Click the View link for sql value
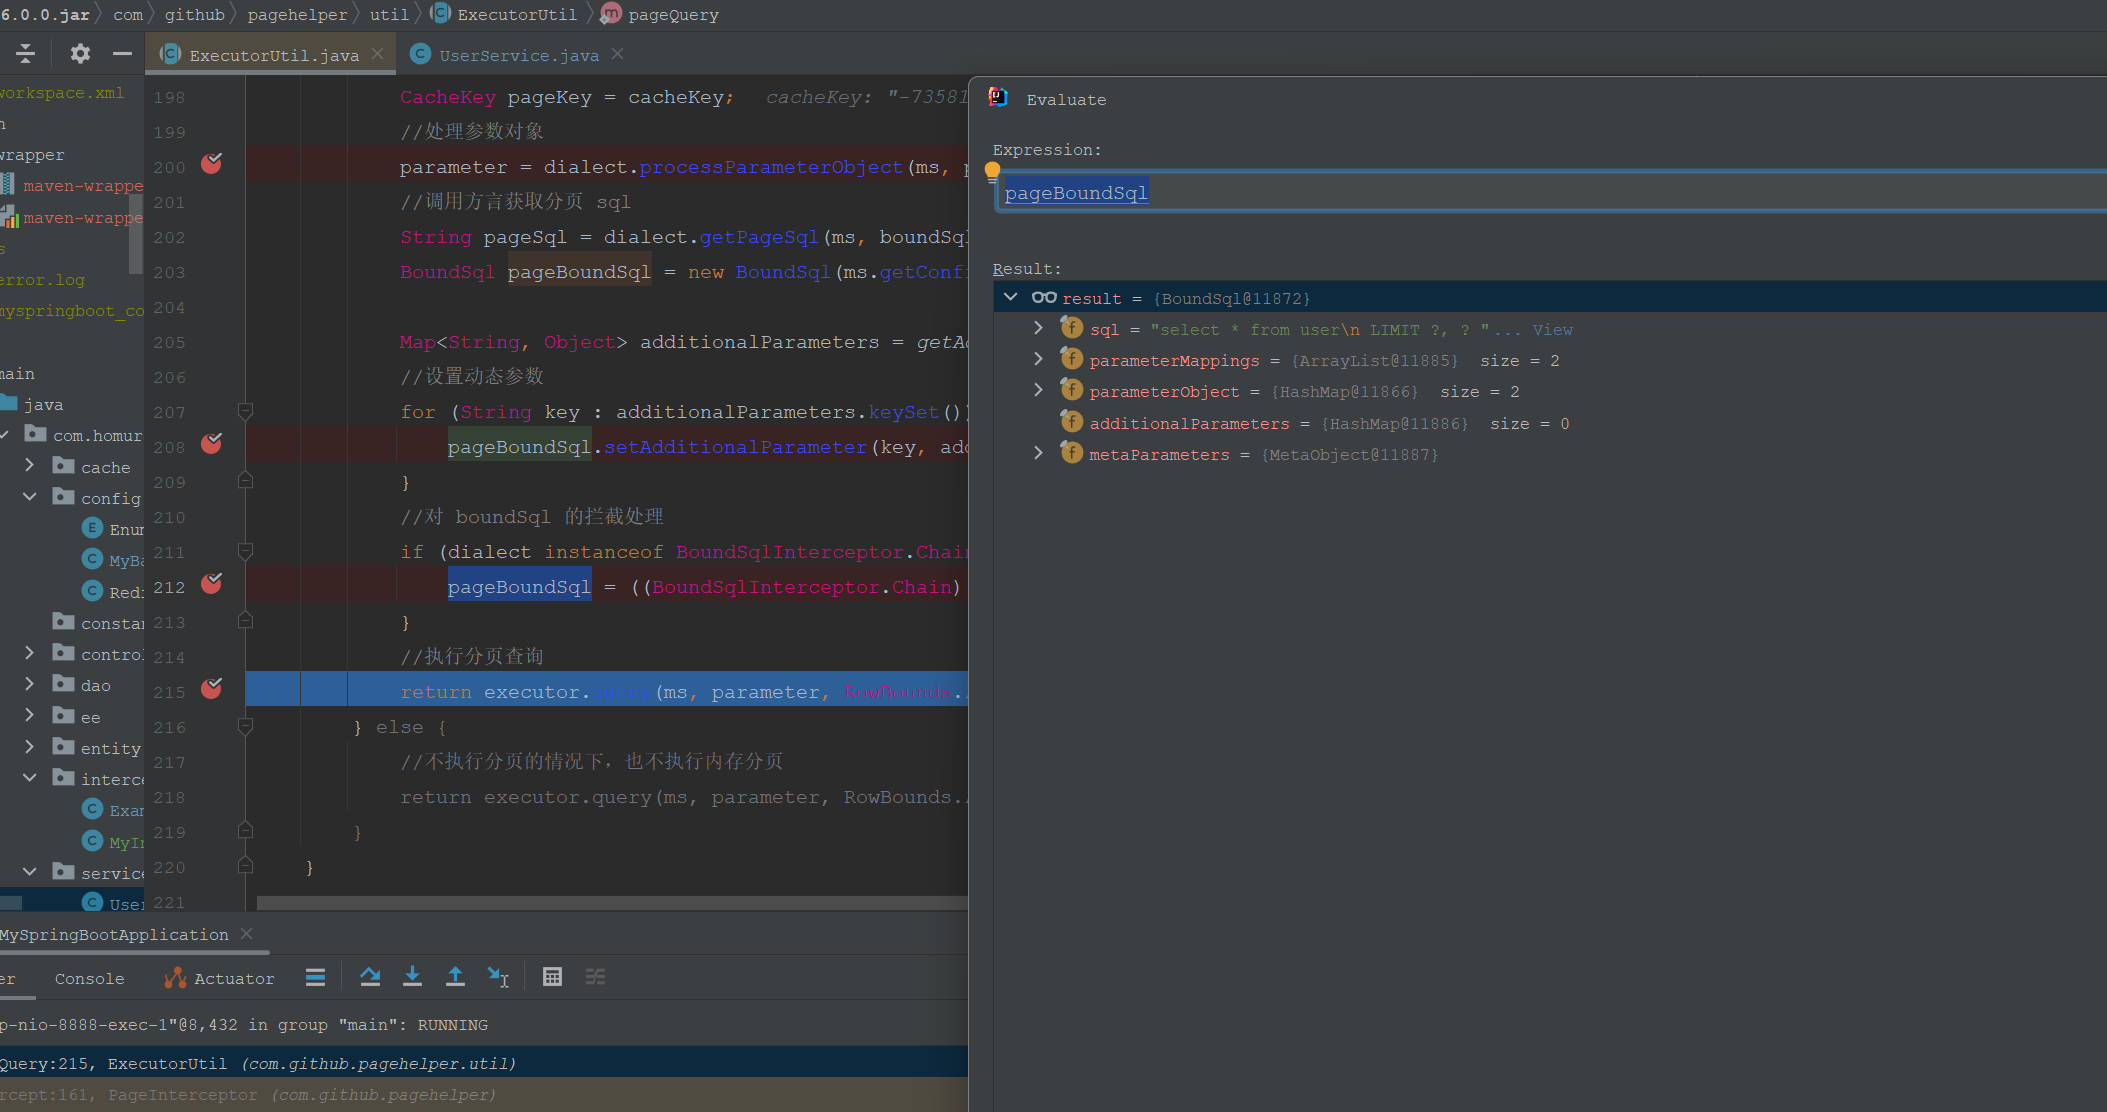2107x1112 pixels. [1552, 330]
